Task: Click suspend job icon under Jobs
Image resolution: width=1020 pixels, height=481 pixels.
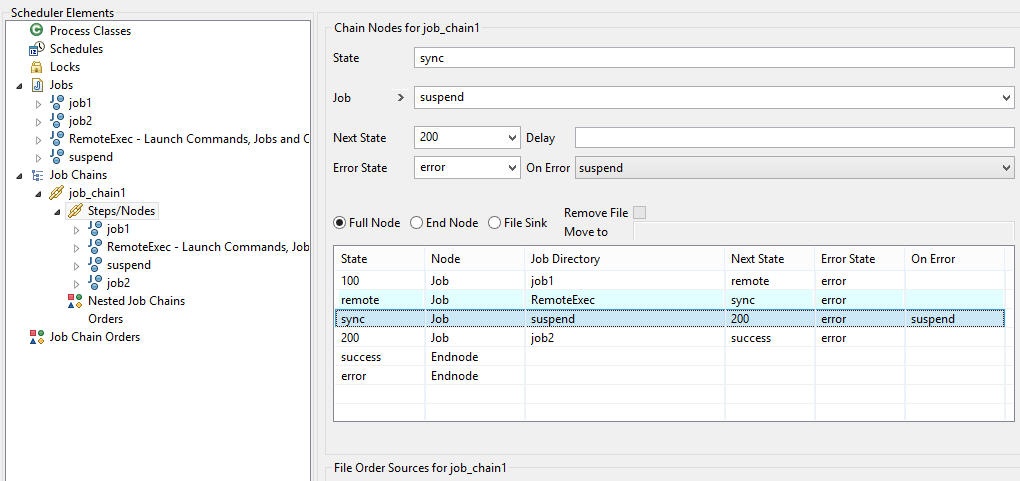Action: pyautogui.click(x=57, y=157)
